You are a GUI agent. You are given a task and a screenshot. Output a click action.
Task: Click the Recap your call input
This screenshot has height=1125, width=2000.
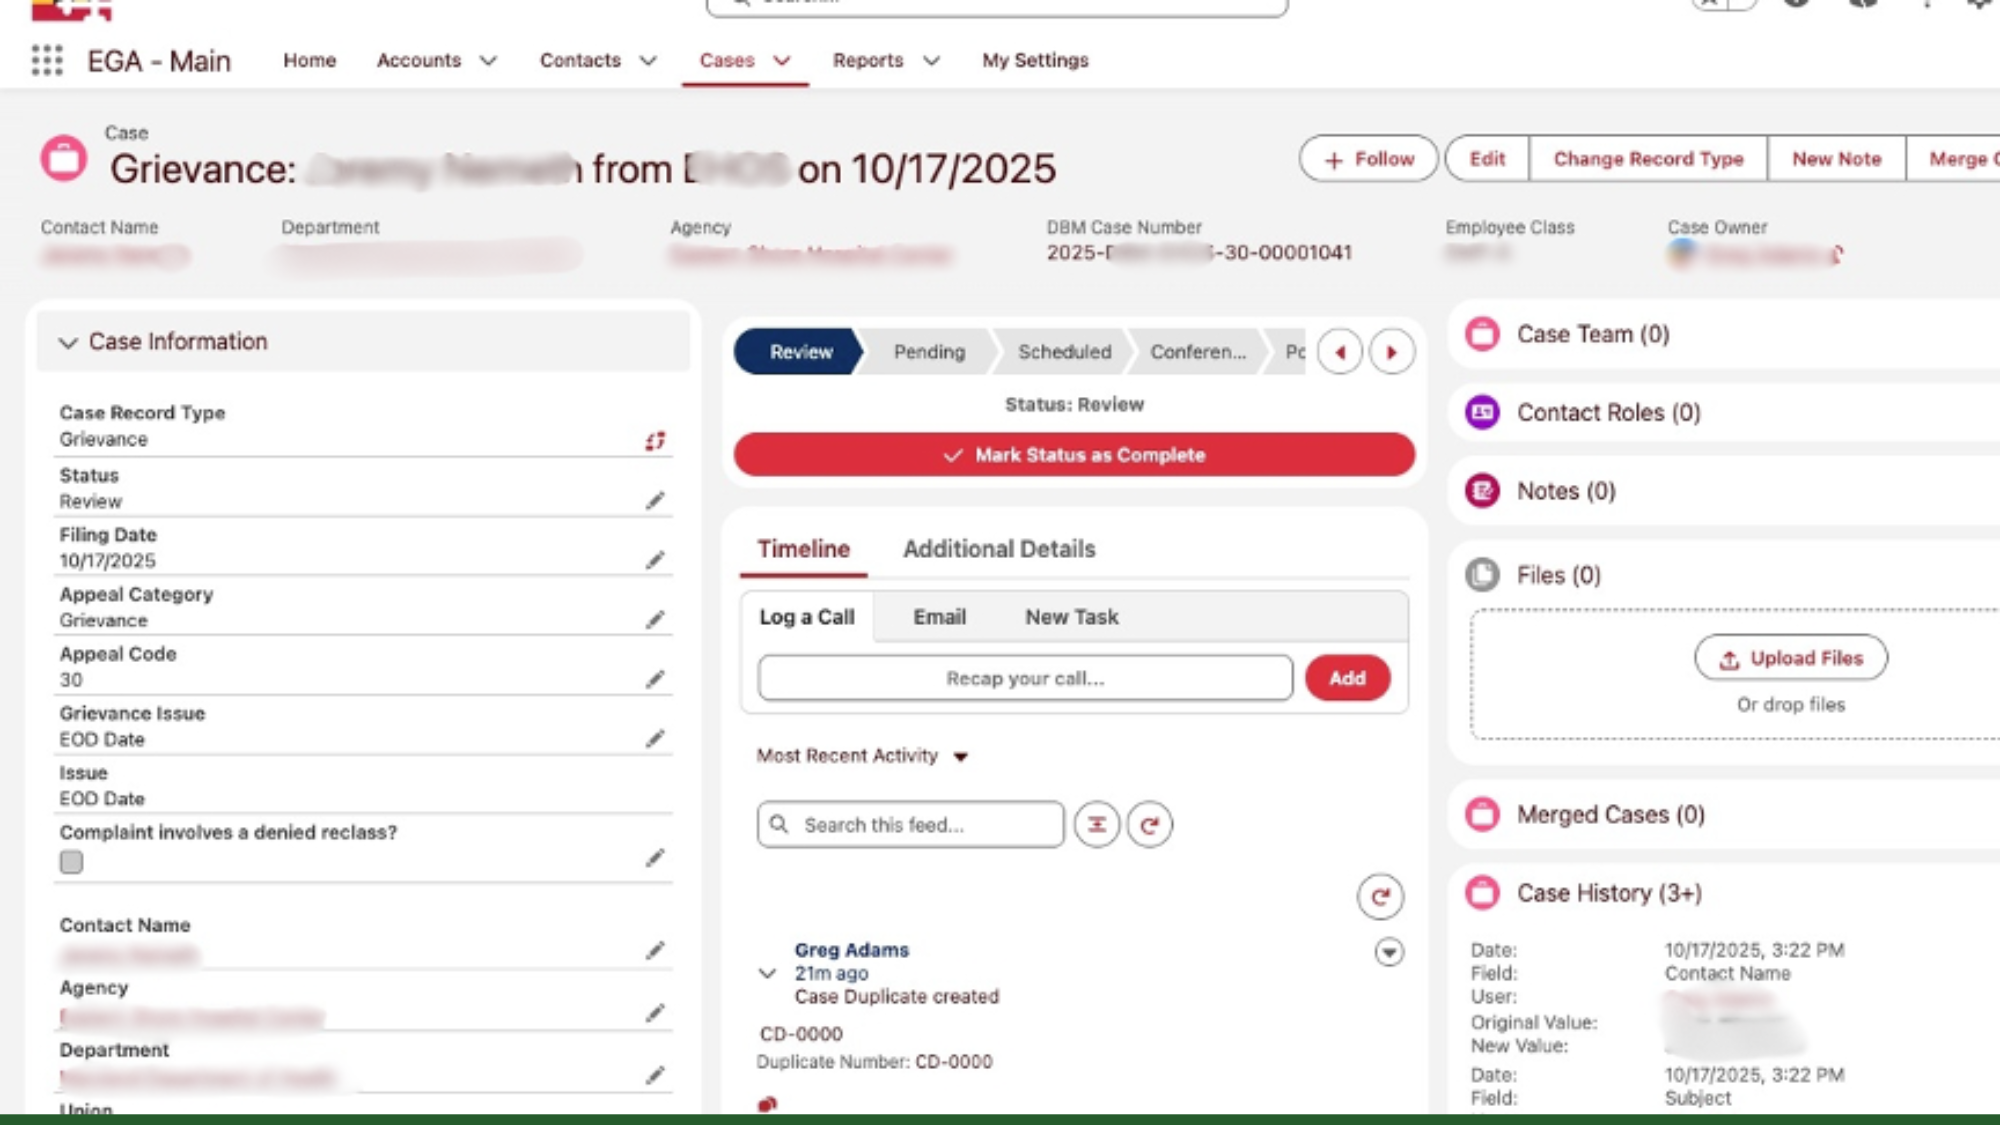coord(1025,678)
